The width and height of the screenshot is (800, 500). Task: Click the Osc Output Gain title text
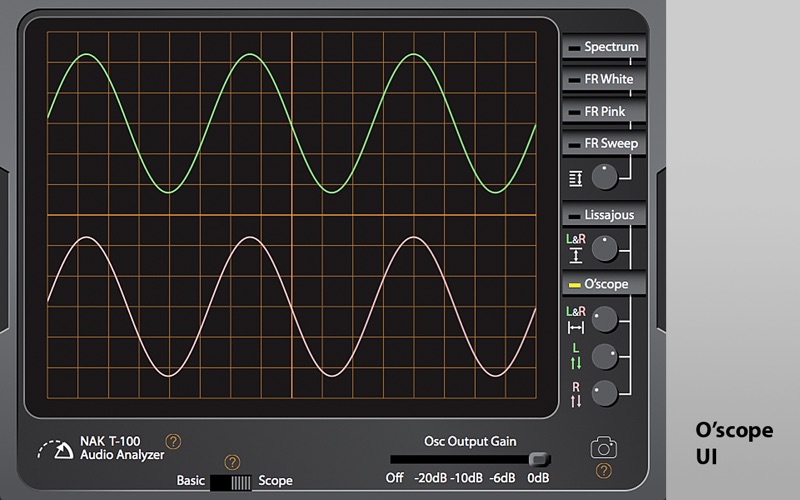click(470, 441)
